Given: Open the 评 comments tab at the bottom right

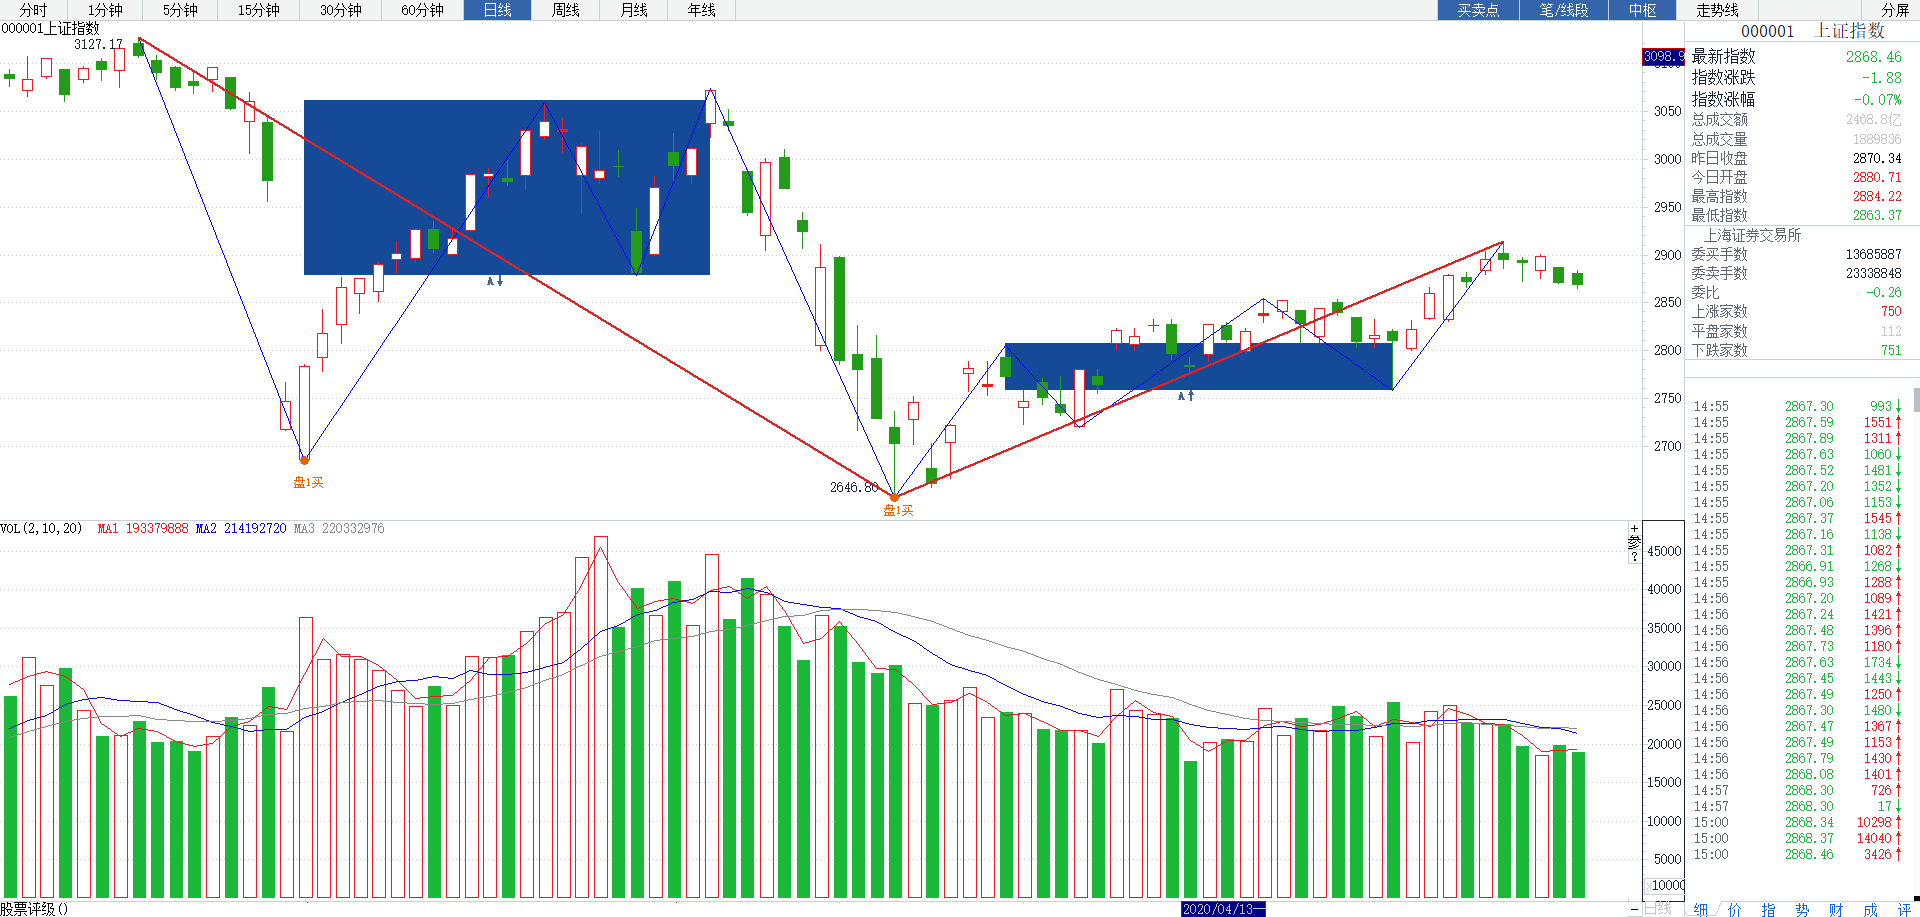Looking at the screenshot, I should [x=1905, y=909].
